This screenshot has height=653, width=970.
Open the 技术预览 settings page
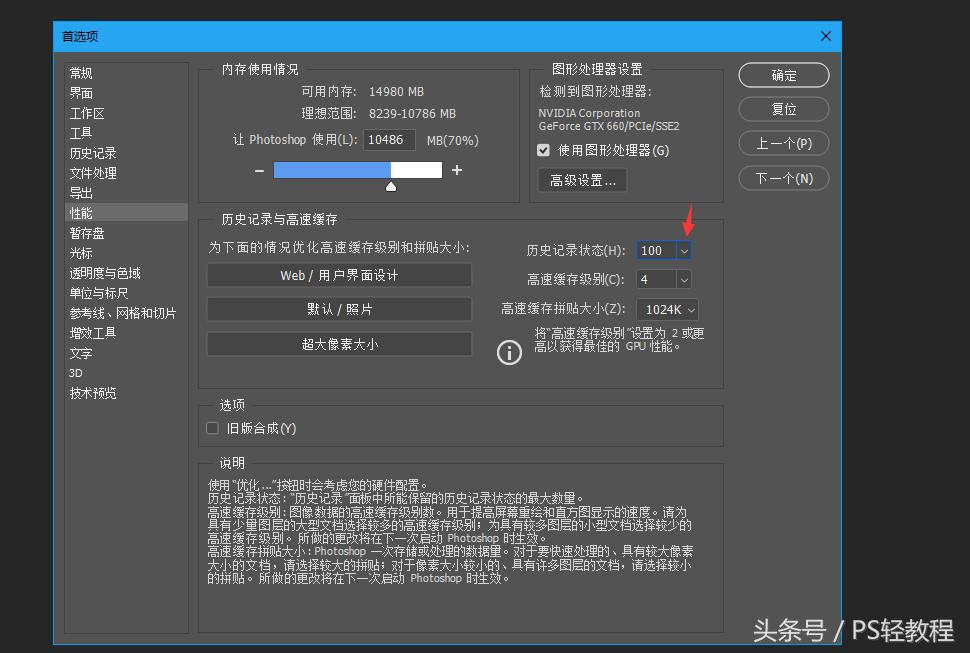click(95, 393)
